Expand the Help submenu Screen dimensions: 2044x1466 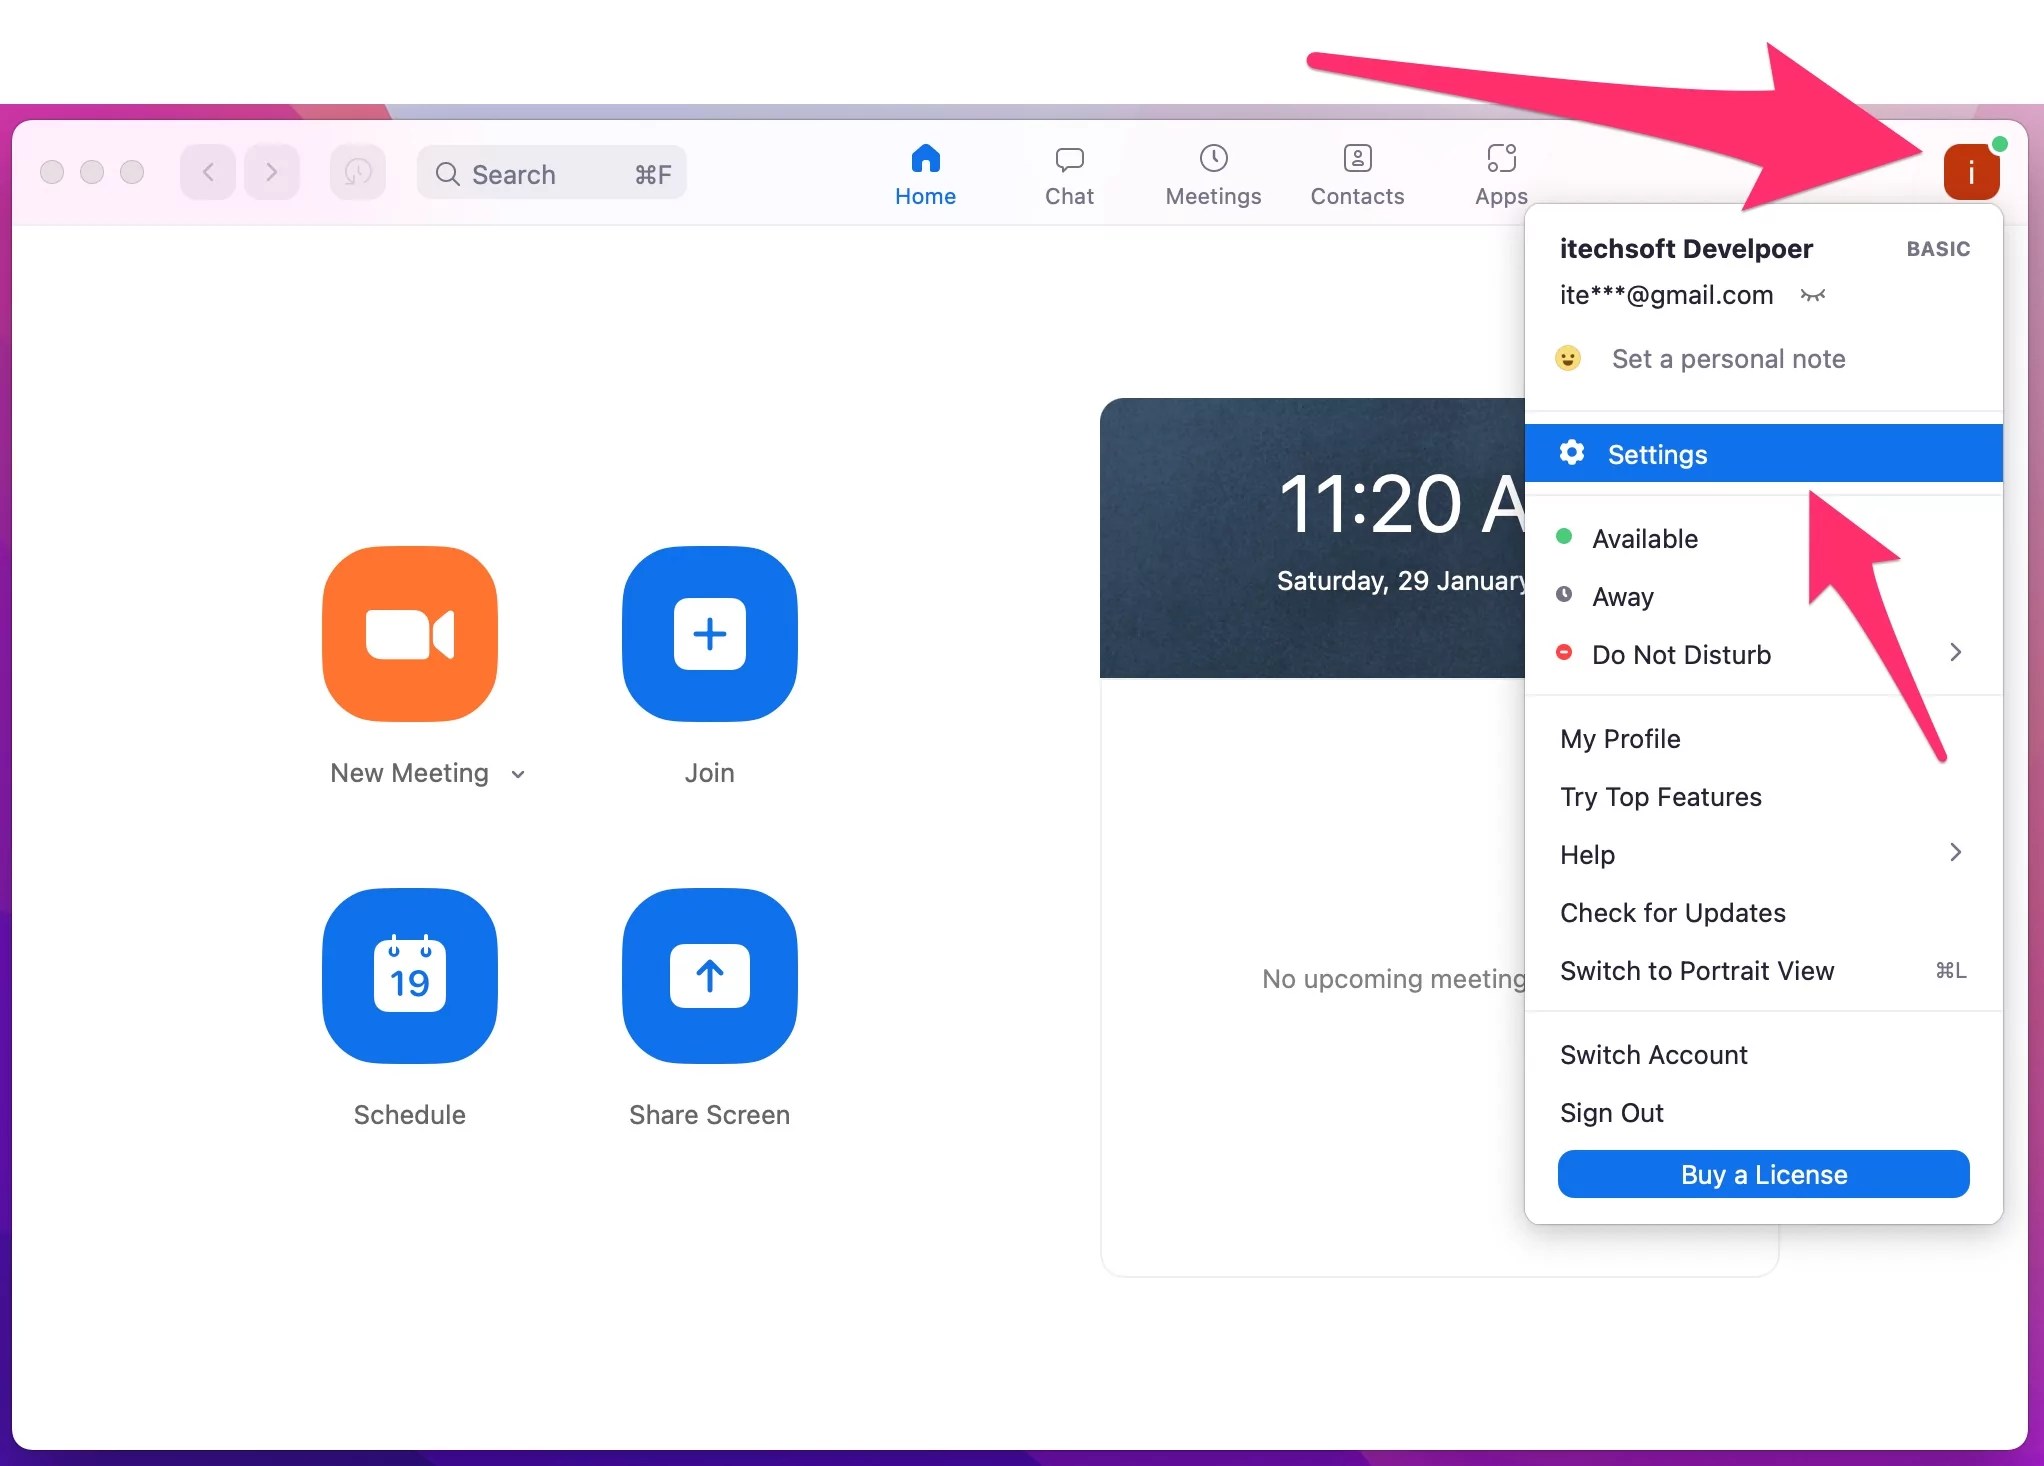(x=1956, y=853)
